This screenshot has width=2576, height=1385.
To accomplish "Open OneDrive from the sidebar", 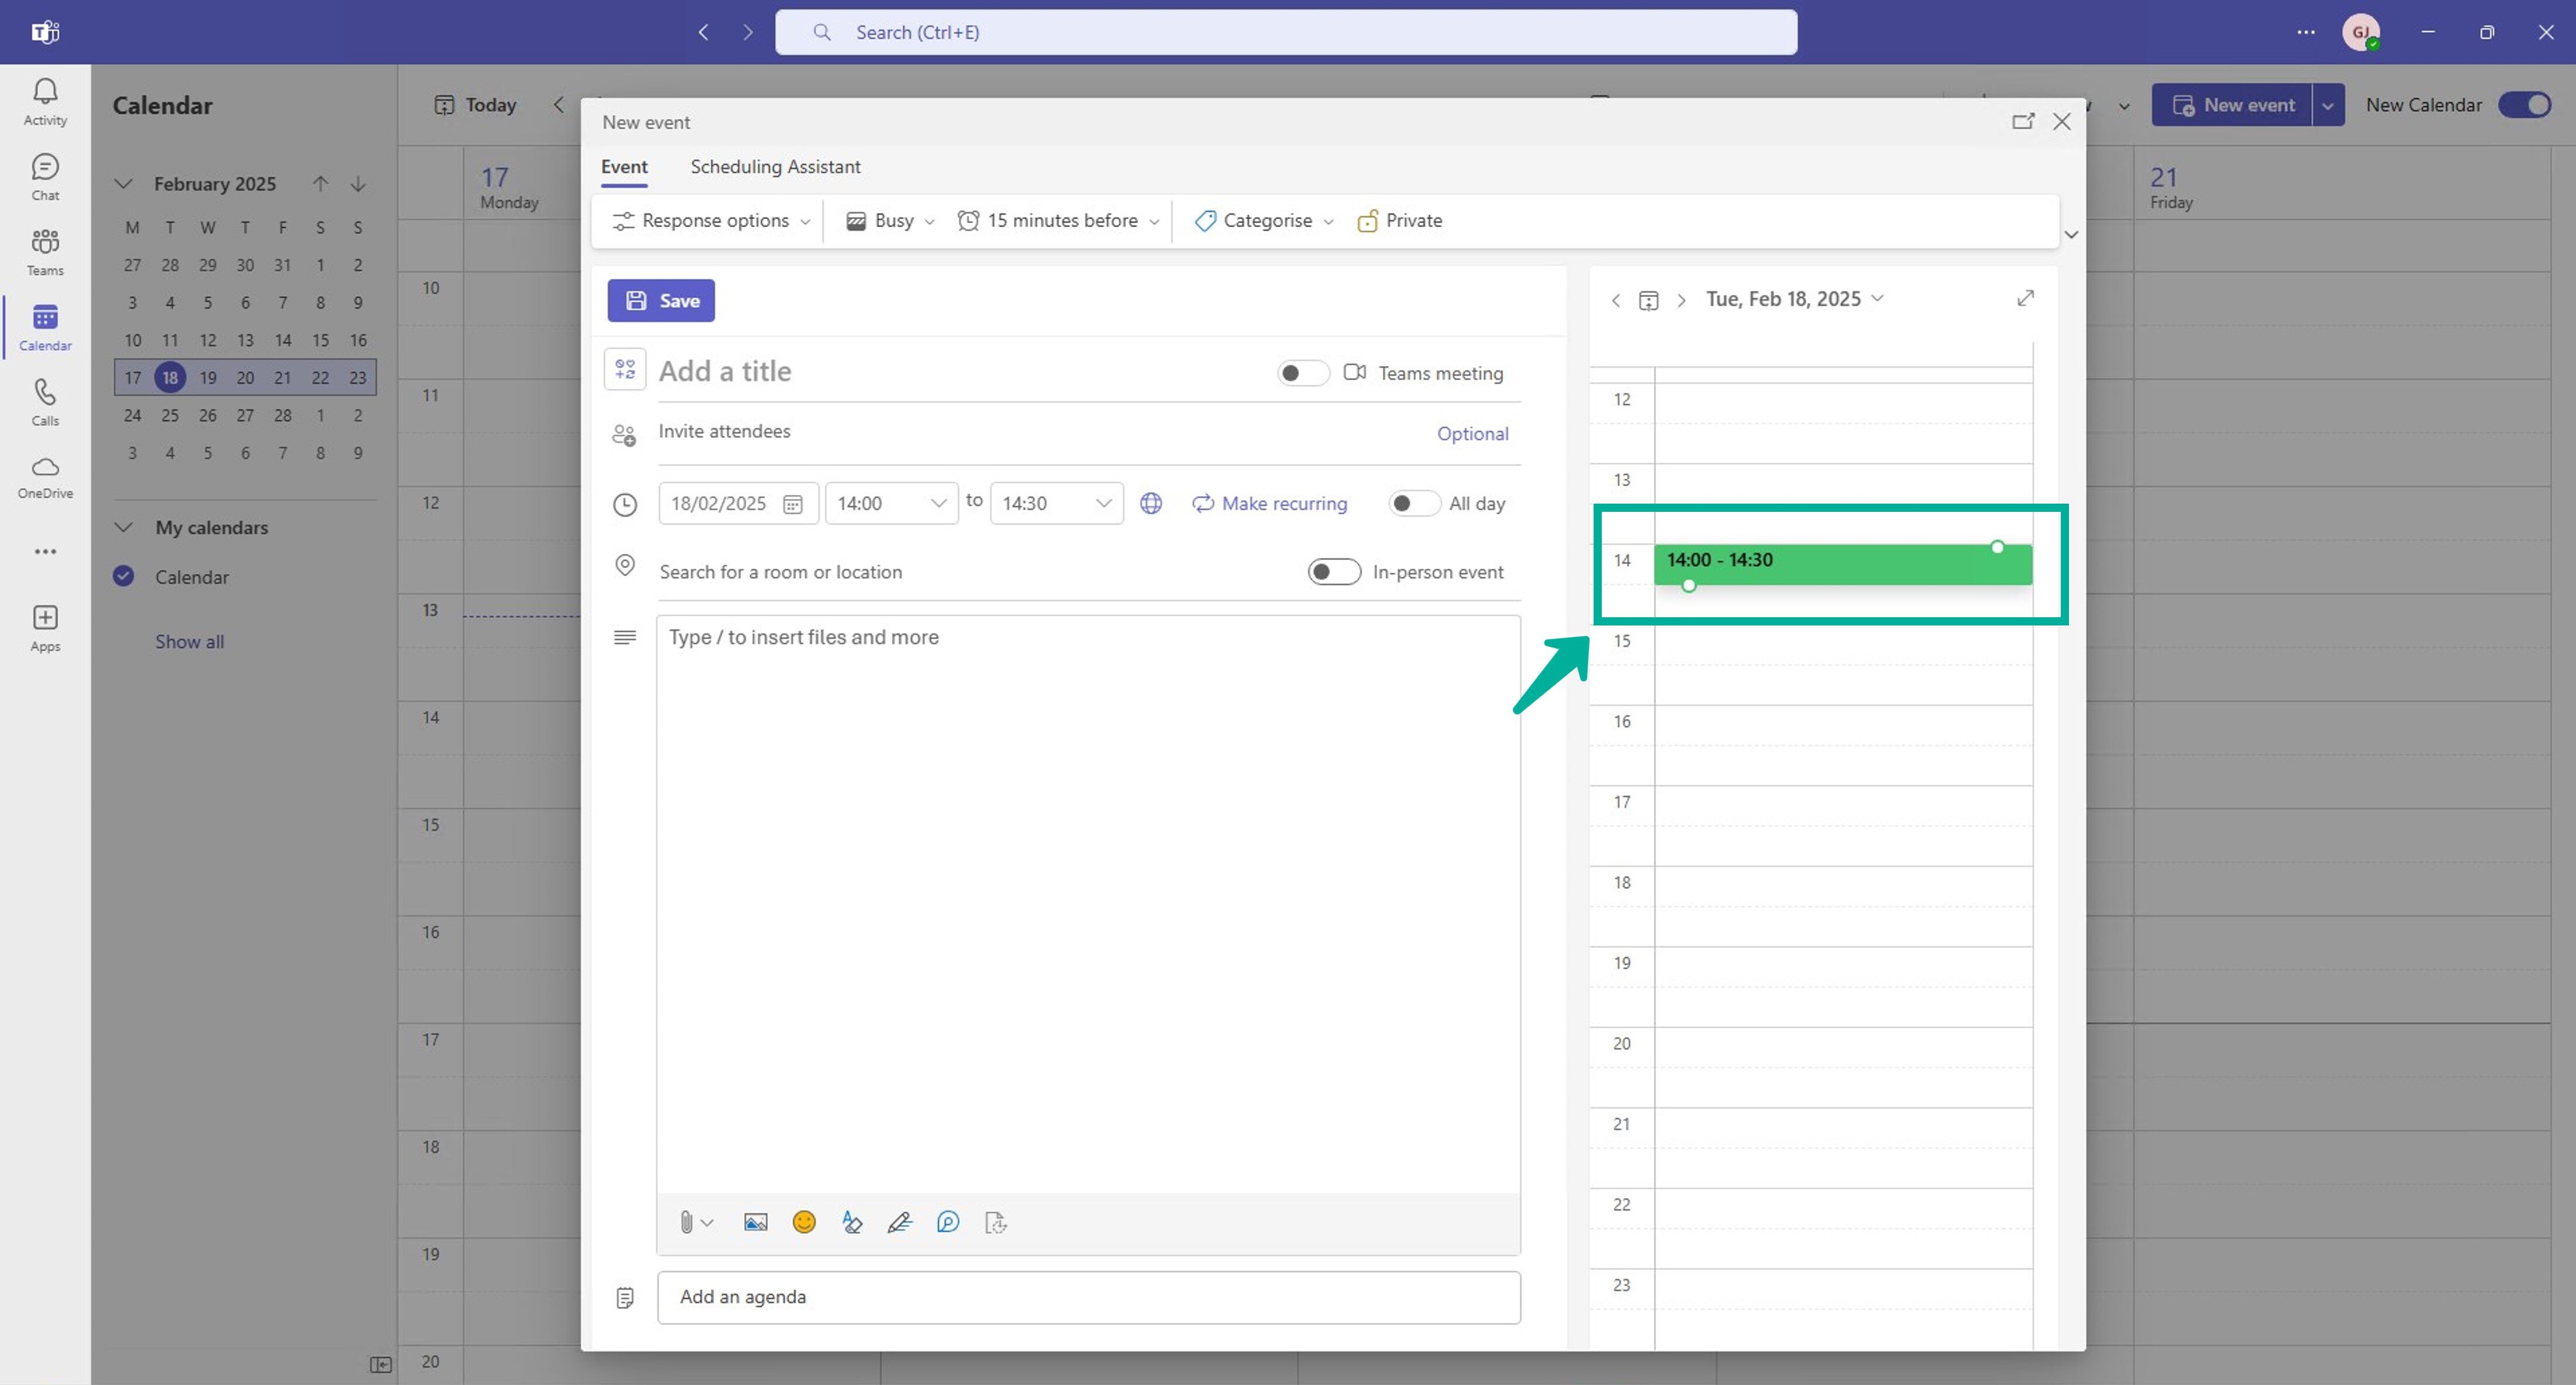I will tap(45, 477).
